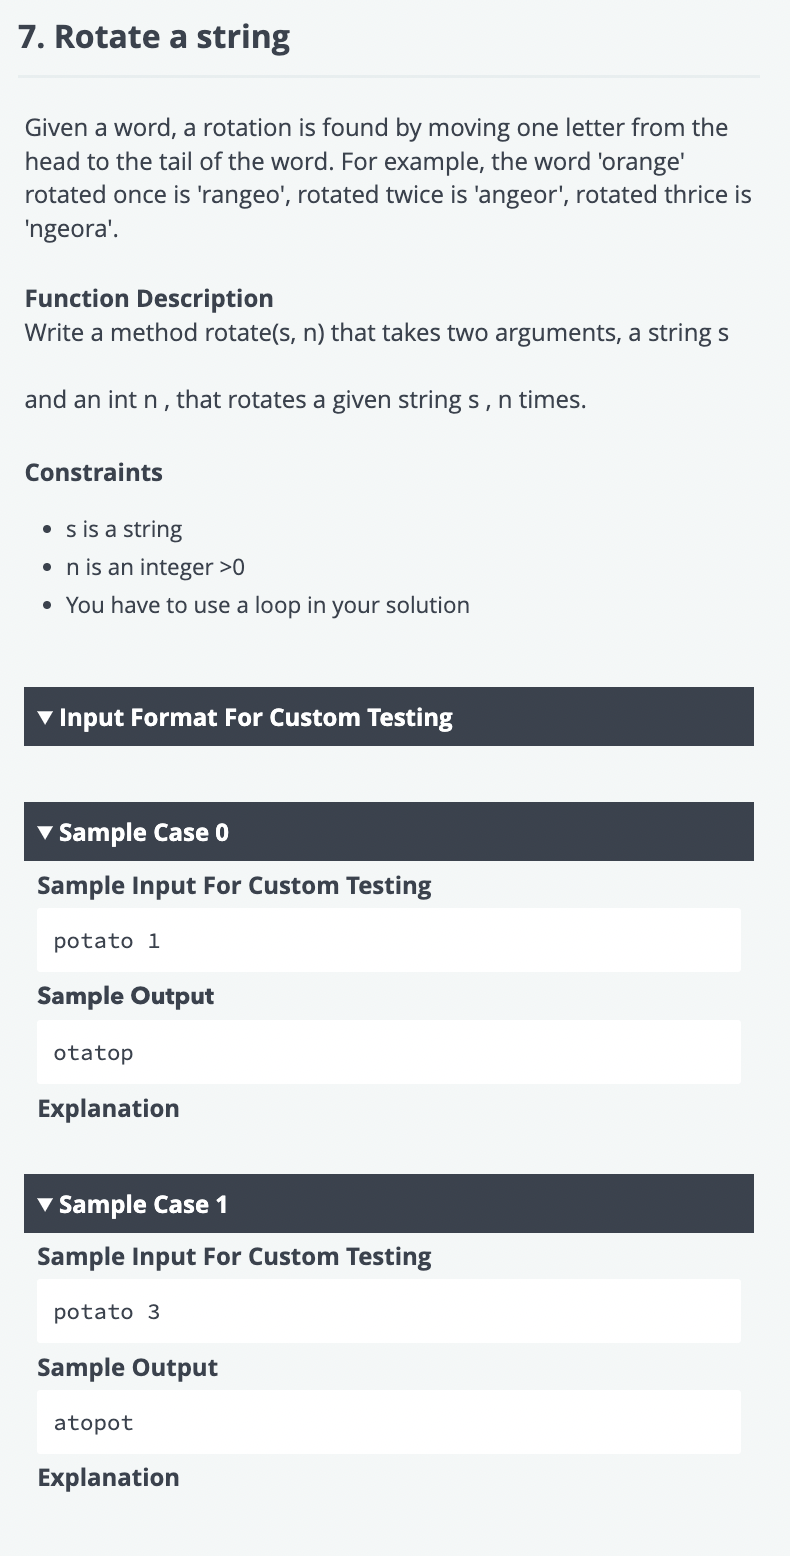Click the Function Description heading
The height and width of the screenshot is (1556, 790).
149,298
